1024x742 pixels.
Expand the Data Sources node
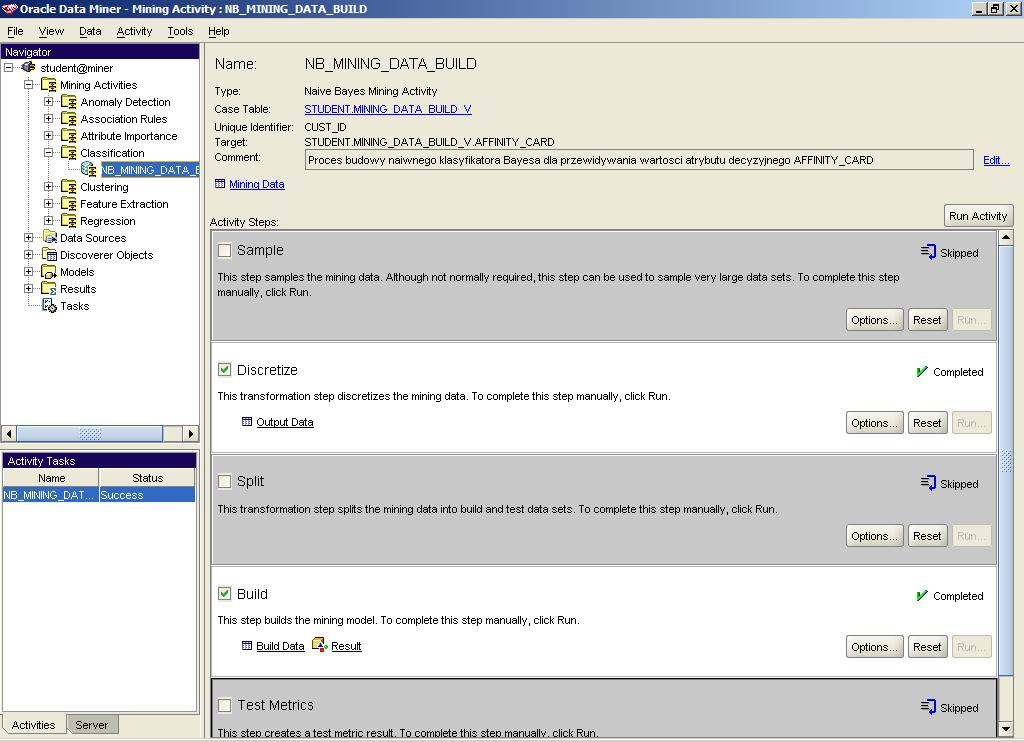click(x=29, y=237)
